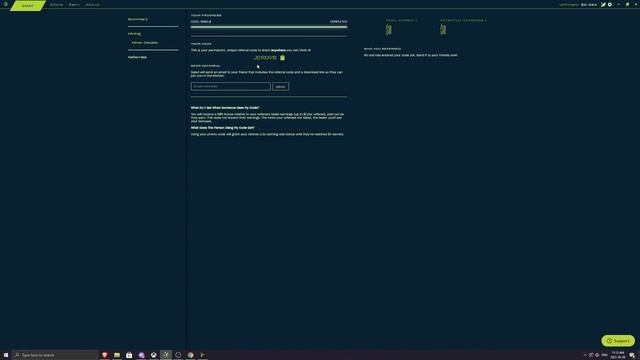Open the Earn tab

74,5
